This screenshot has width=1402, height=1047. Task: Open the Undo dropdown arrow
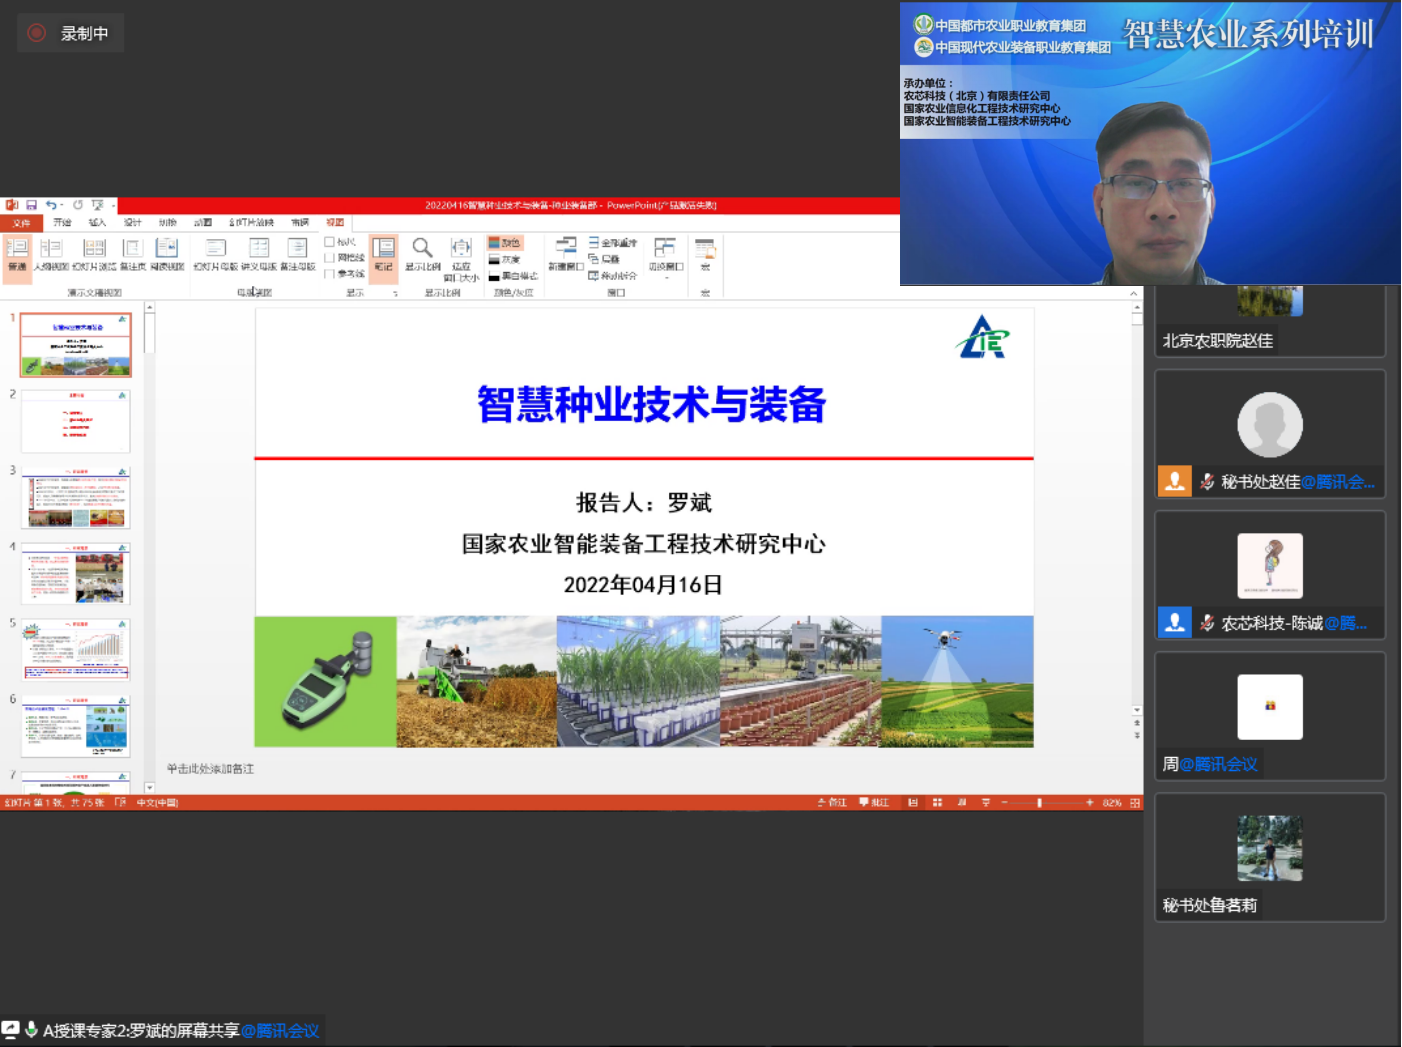coord(63,205)
